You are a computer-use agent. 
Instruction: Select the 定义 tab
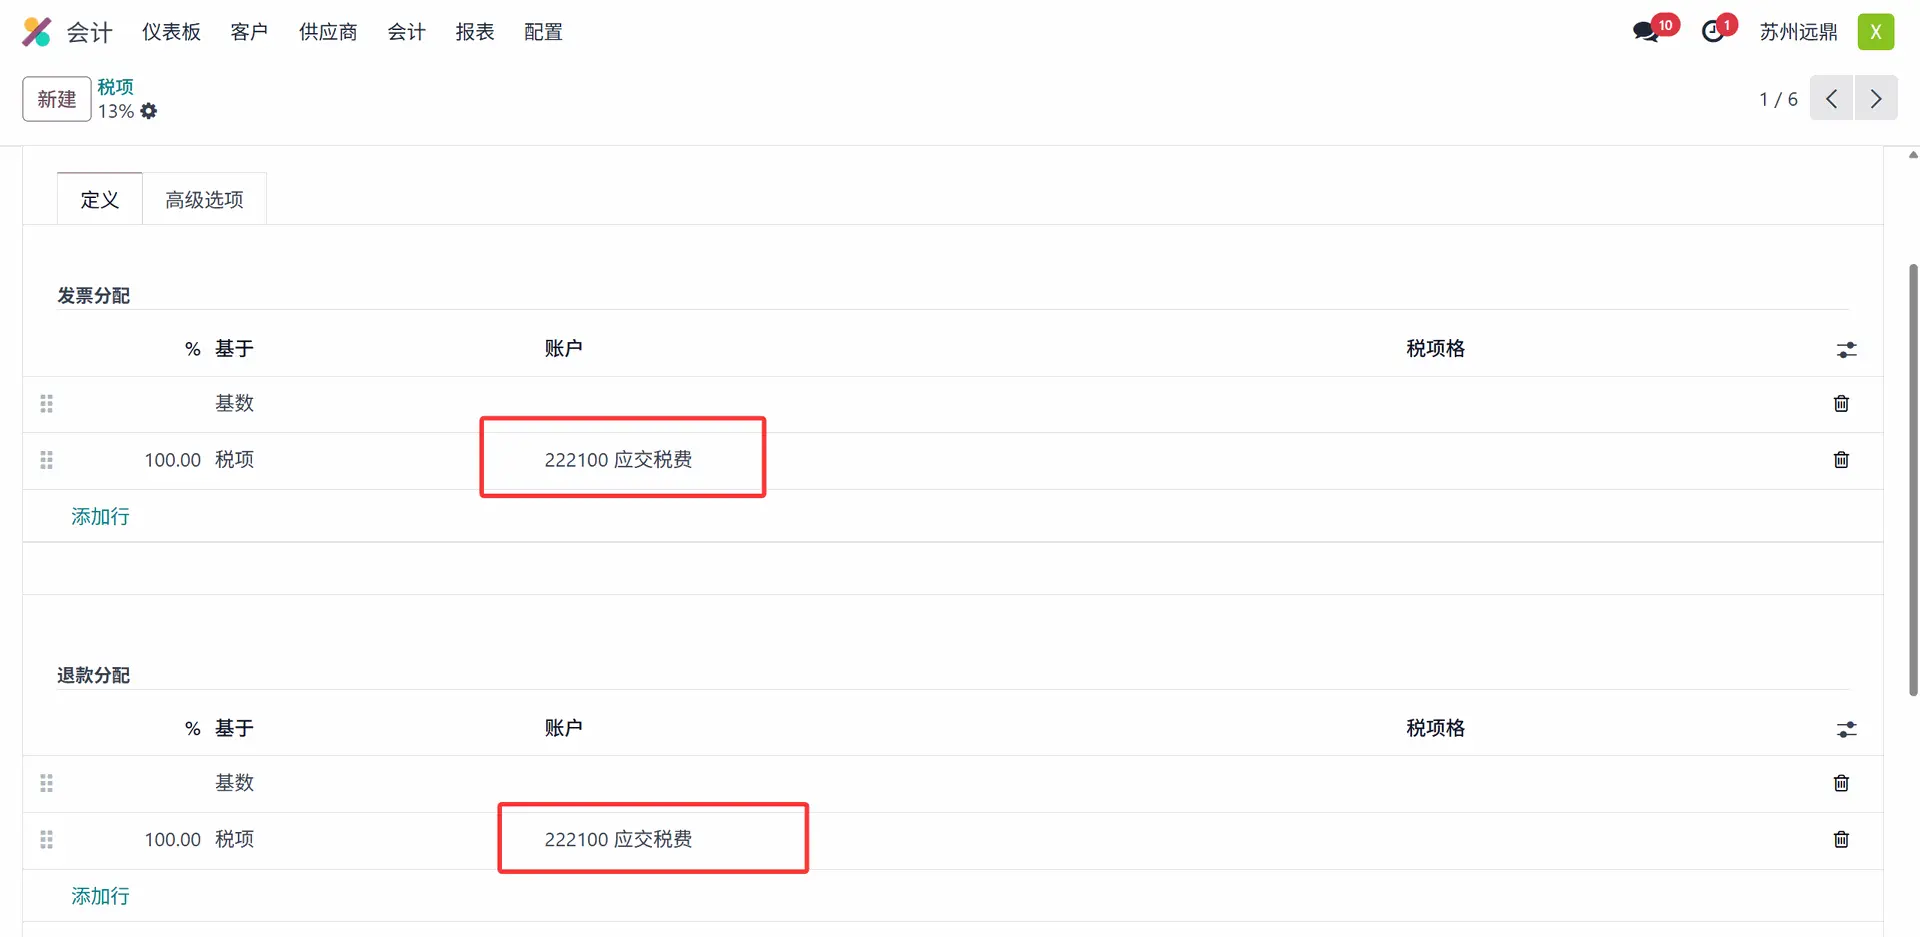tap(100, 200)
